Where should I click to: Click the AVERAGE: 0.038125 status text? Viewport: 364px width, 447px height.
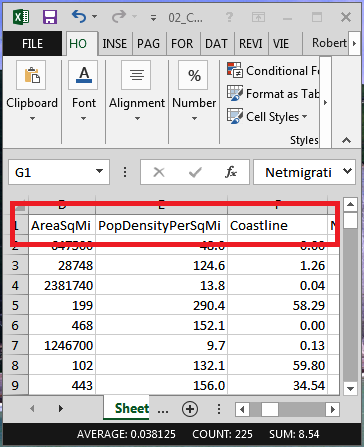tap(126, 434)
